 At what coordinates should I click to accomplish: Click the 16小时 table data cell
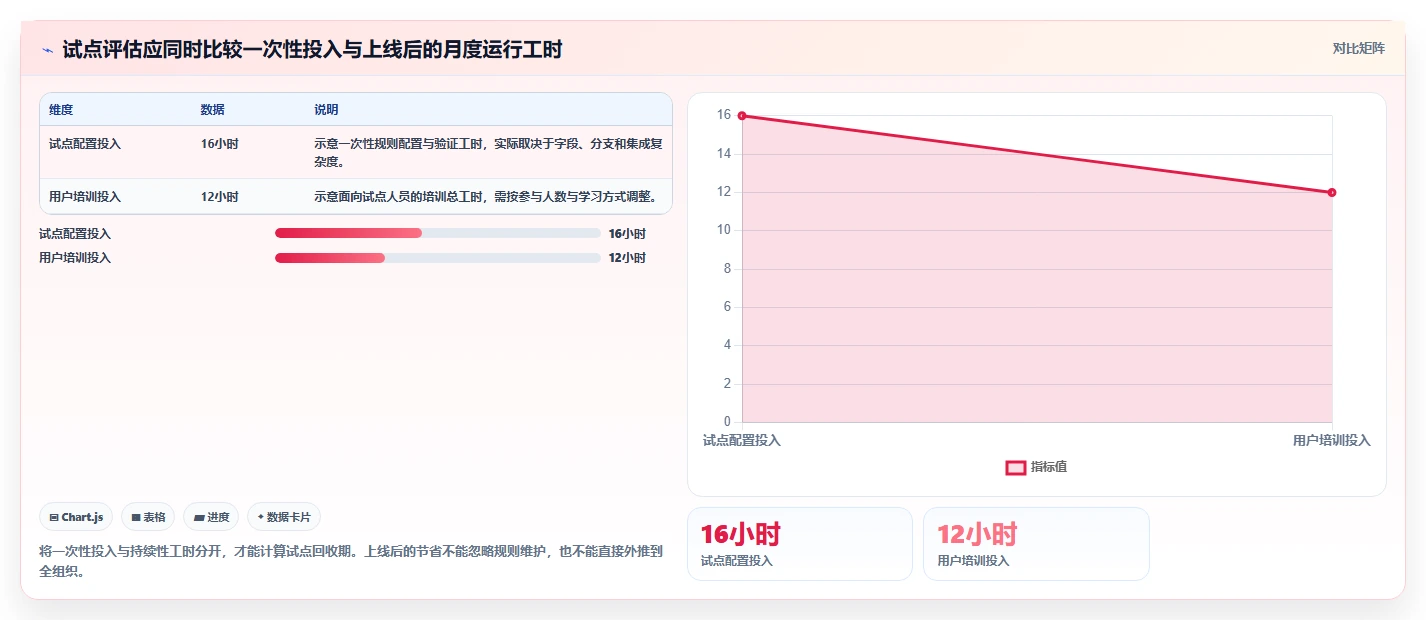pos(219,143)
